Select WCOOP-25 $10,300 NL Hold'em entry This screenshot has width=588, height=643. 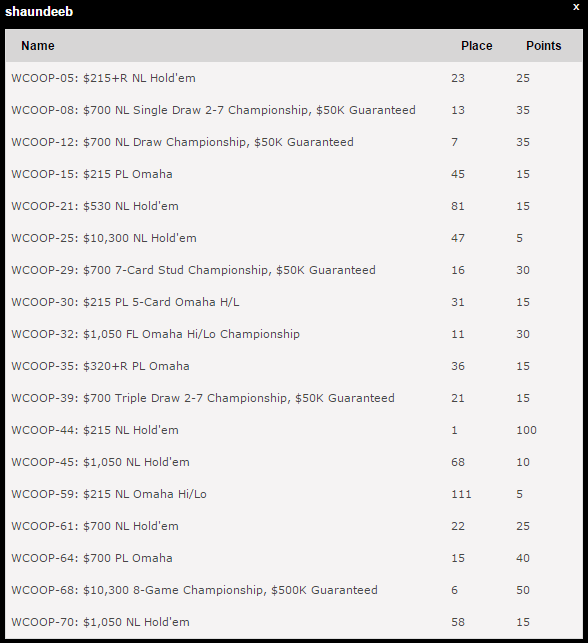pos(294,238)
